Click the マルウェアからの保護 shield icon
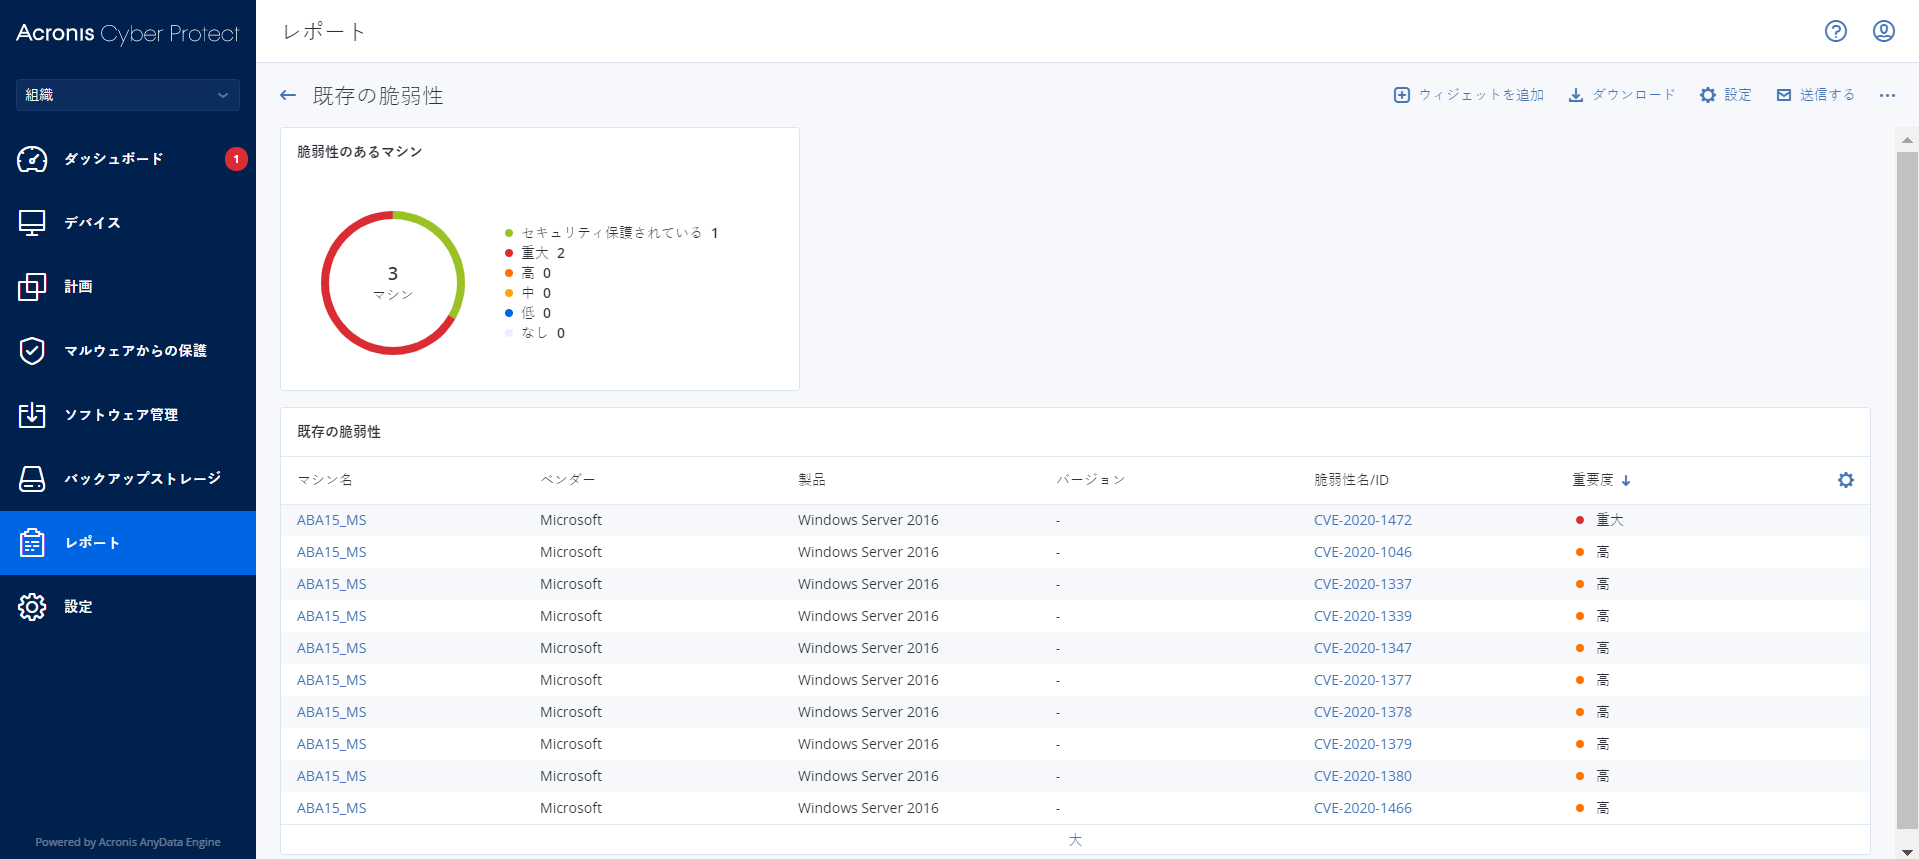1919x859 pixels. (32, 351)
